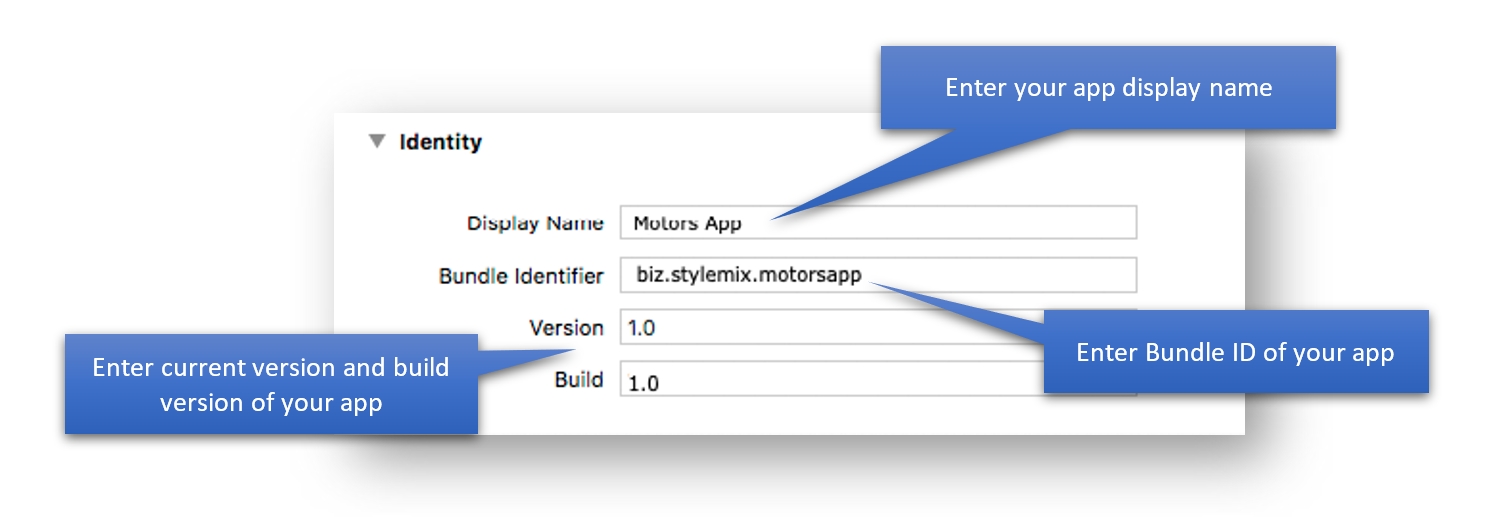Select the Build label text
Image resolution: width=1487 pixels, height=517 pixels.
point(579,380)
